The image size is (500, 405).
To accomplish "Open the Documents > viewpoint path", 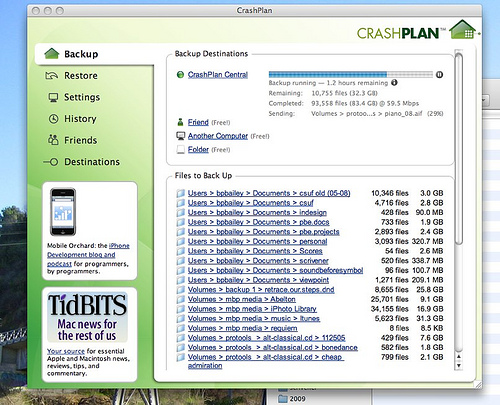I will tap(258, 280).
